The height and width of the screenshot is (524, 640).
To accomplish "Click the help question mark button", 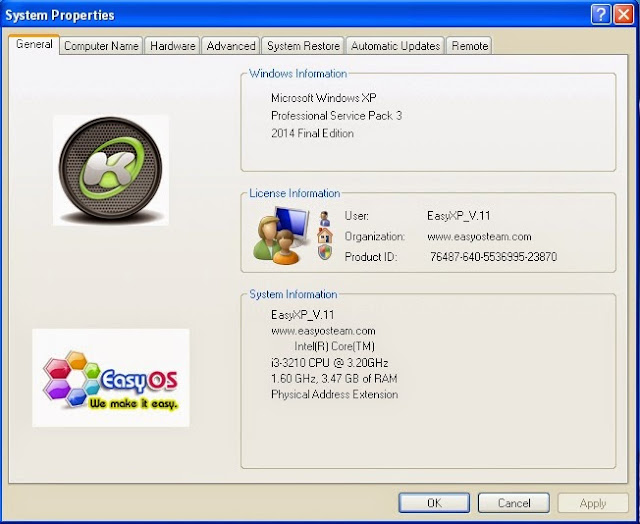I will point(601,14).
